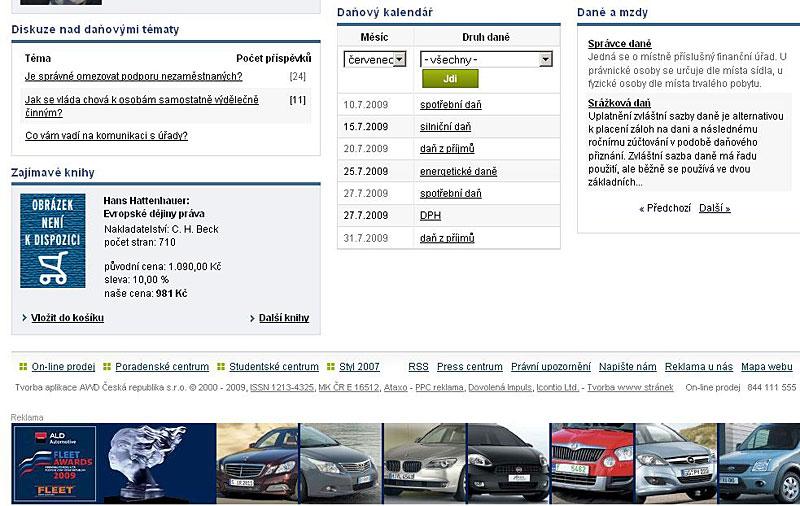The width and height of the screenshot is (800, 506).
Task: Open the tax type dropdown showing všechny
Action: point(486,60)
